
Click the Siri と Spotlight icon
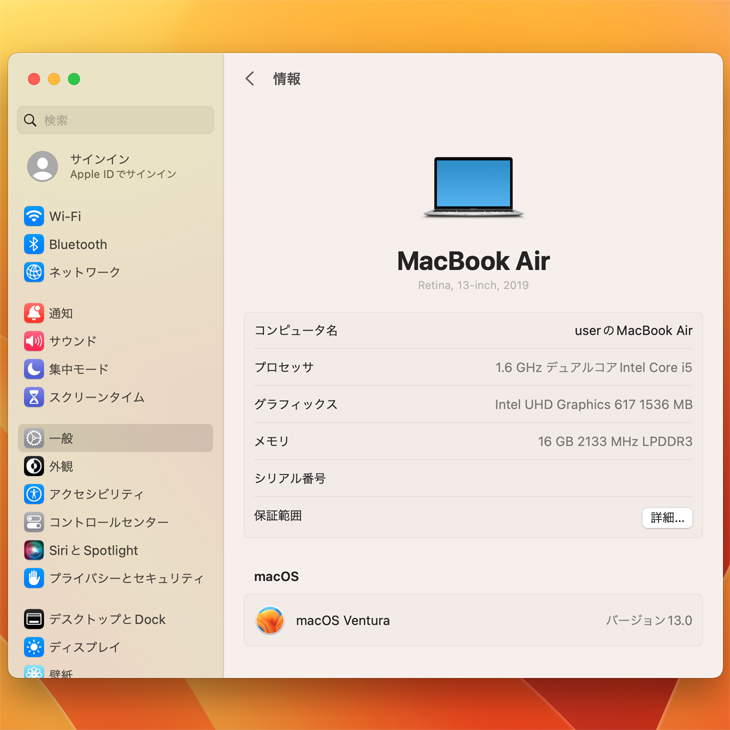point(34,550)
